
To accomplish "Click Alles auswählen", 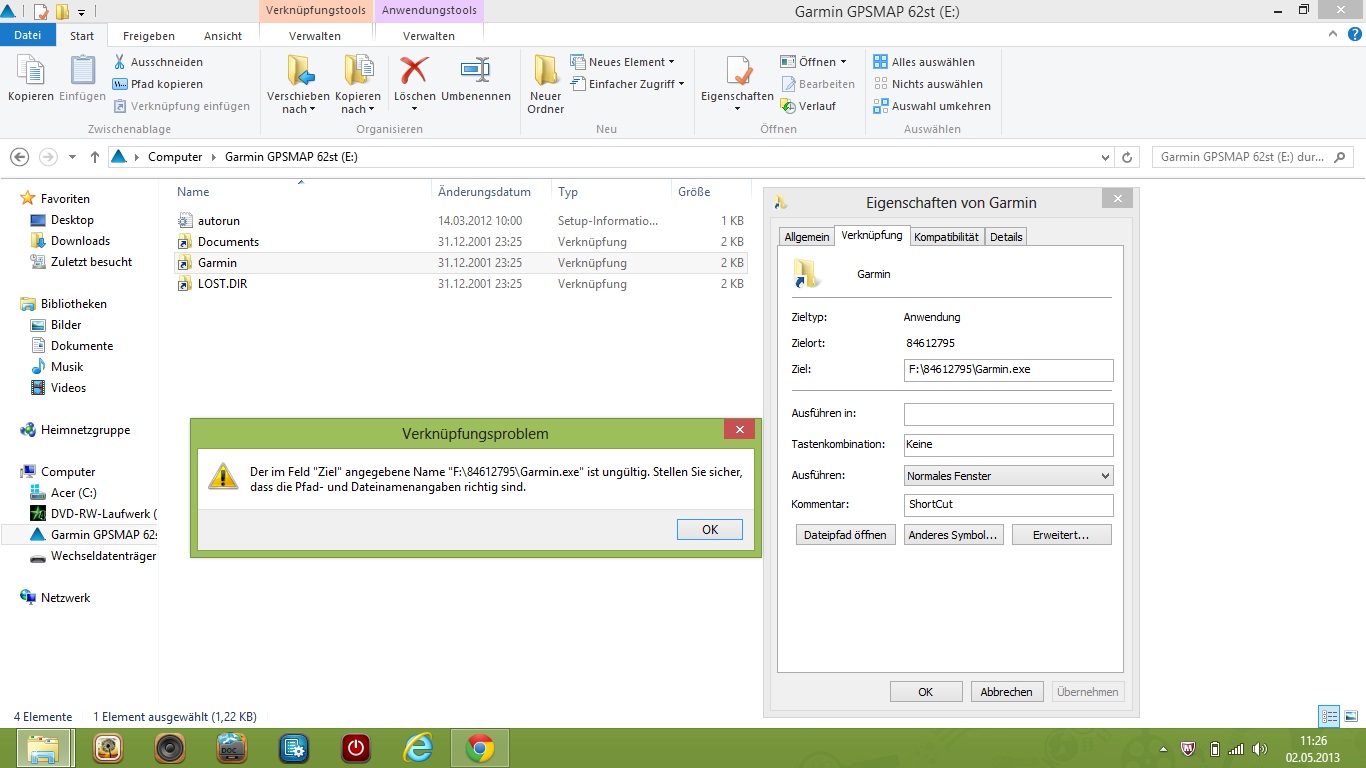I will click(x=924, y=62).
